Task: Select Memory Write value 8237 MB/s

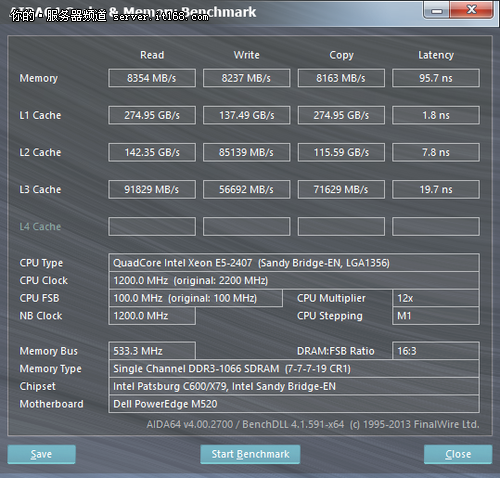Action: 246,78
